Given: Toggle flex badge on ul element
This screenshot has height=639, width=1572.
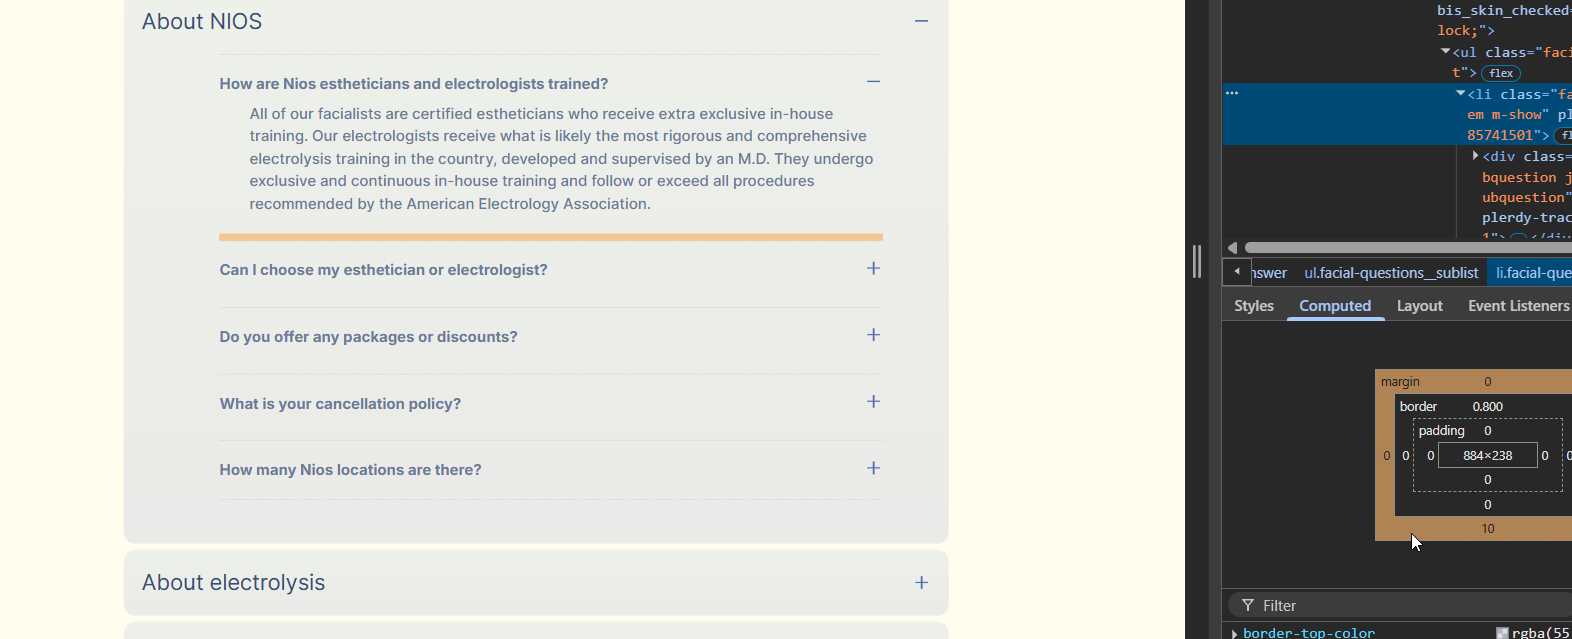Looking at the screenshot, I should (1500, 73).
